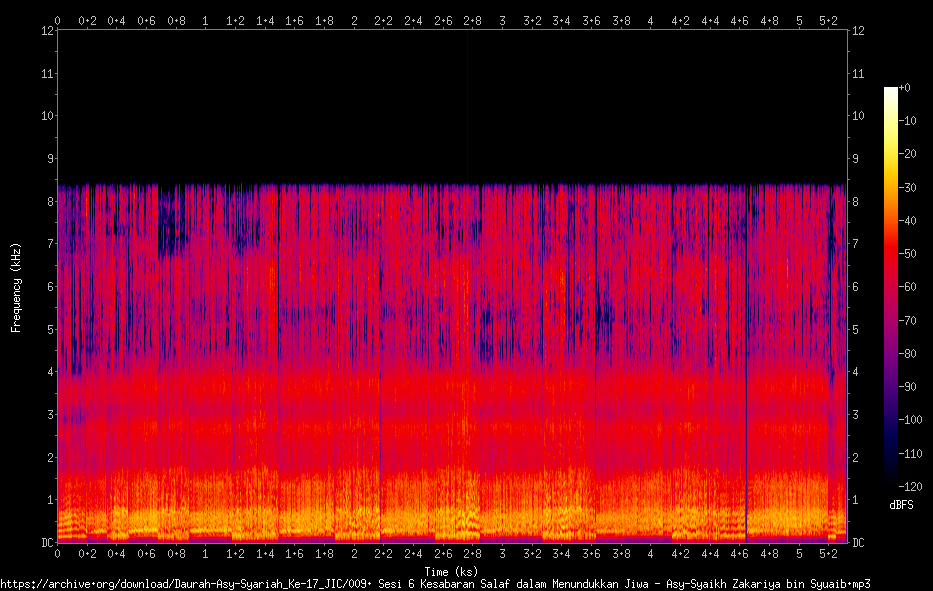
Task: Click the "dBFS" colorbar unit label
Action: [x=901, y=505]
